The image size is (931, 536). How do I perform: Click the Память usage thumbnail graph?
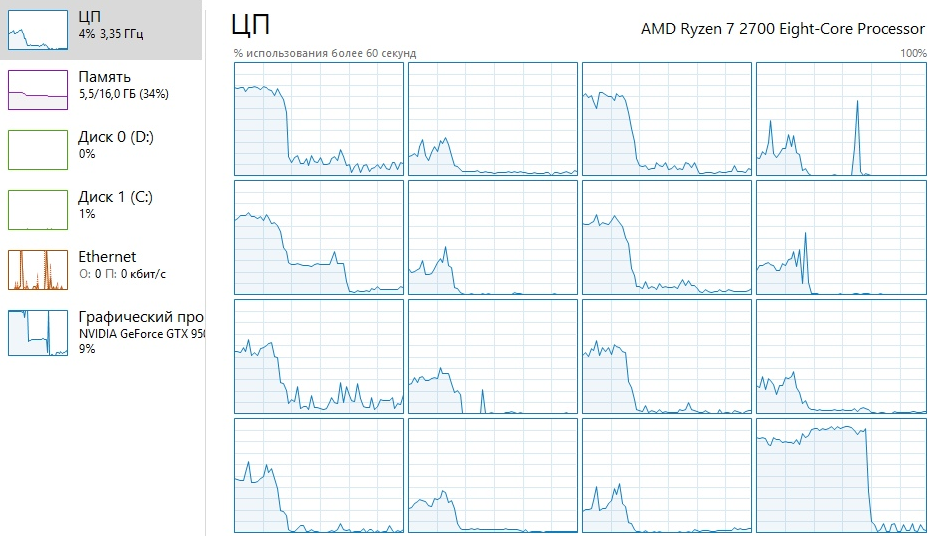point(38,90)
